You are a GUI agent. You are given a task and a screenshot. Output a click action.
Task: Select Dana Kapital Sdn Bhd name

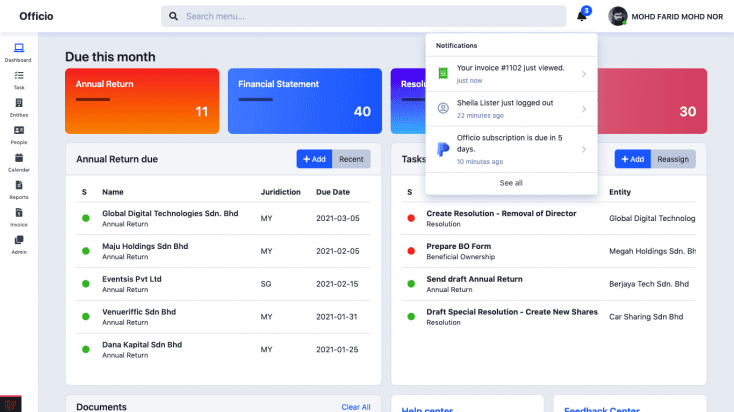pyautogui.click(x=142, y=345)
